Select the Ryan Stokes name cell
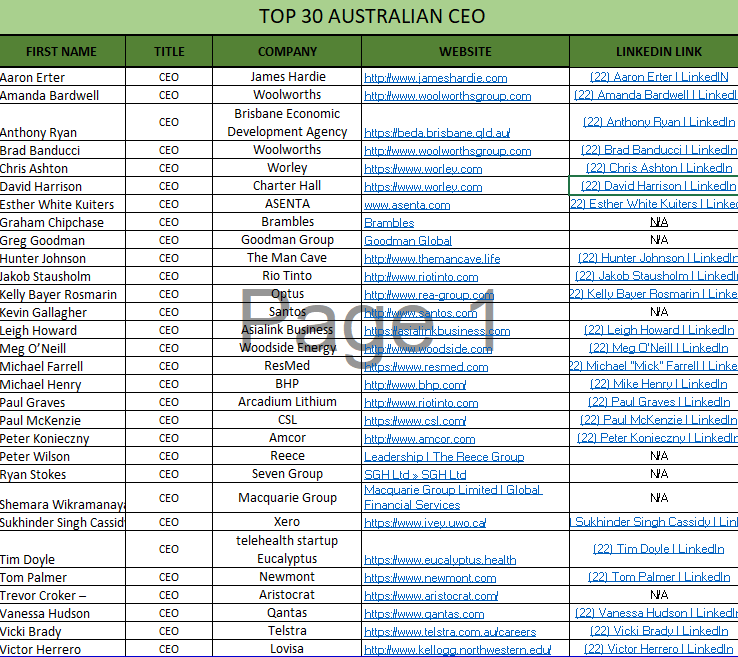 click(63, 474)
